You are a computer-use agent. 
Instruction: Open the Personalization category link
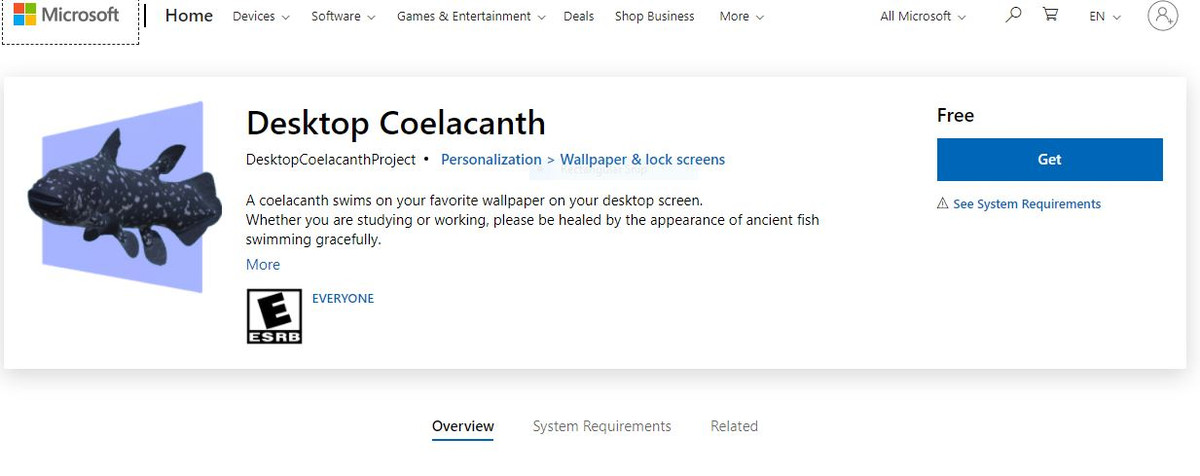click(490, 160)
